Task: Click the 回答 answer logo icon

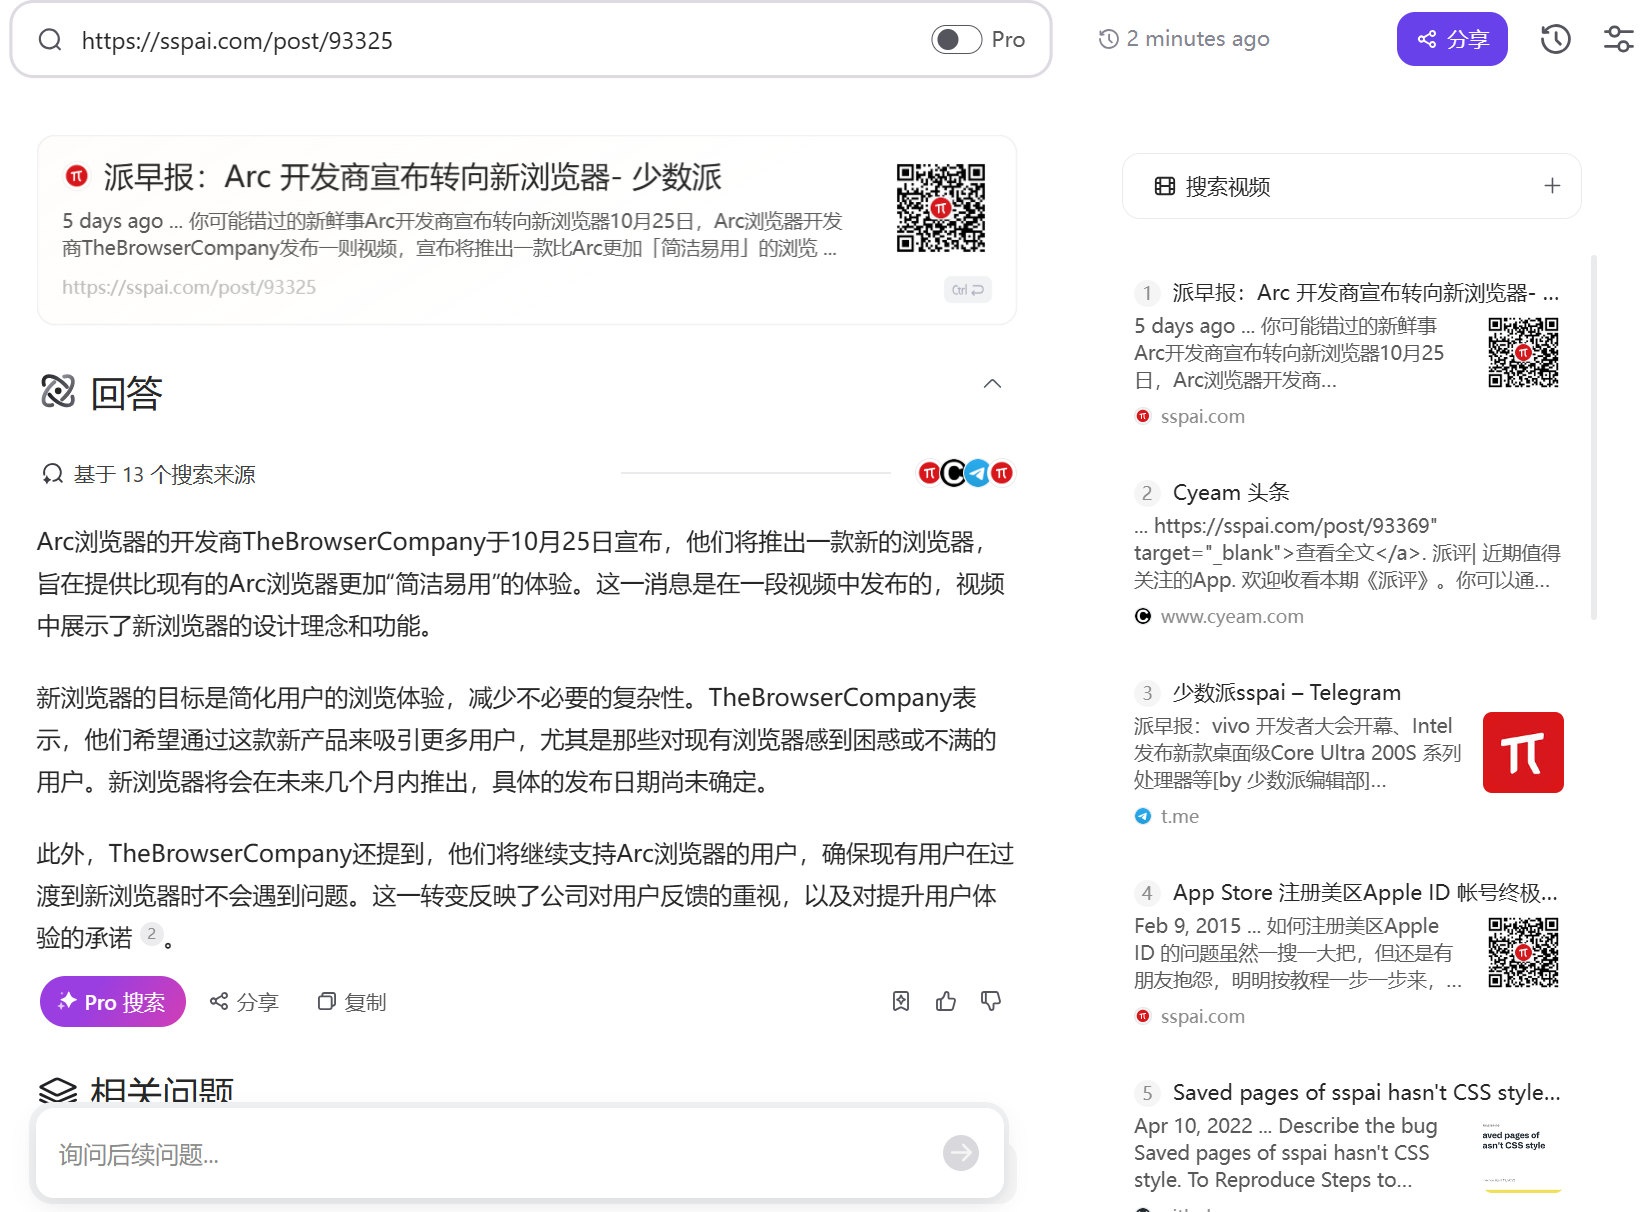Action: 58,391
